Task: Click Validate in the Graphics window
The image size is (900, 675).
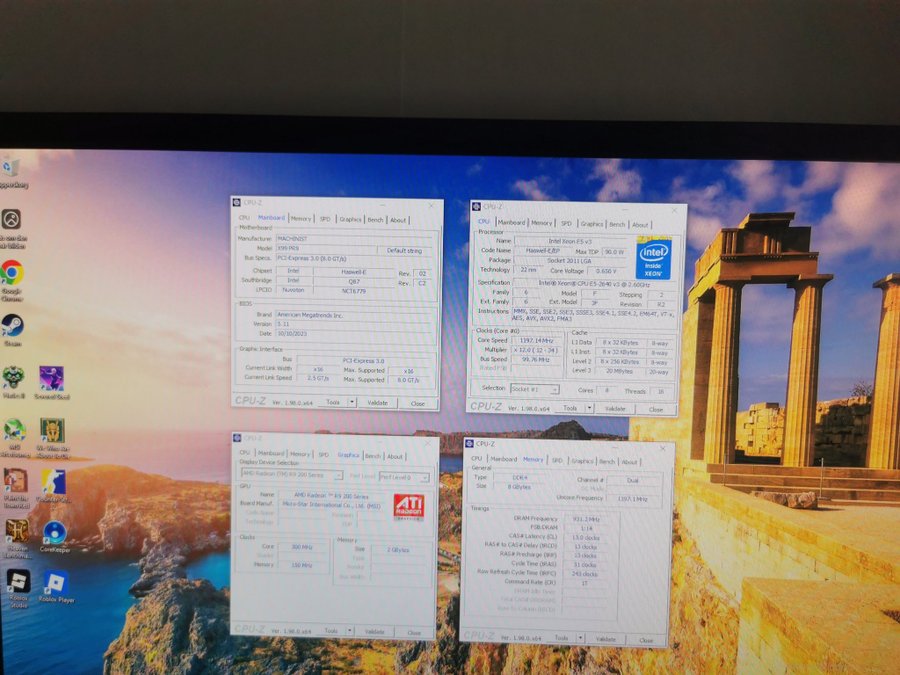Action: point(374,632)
